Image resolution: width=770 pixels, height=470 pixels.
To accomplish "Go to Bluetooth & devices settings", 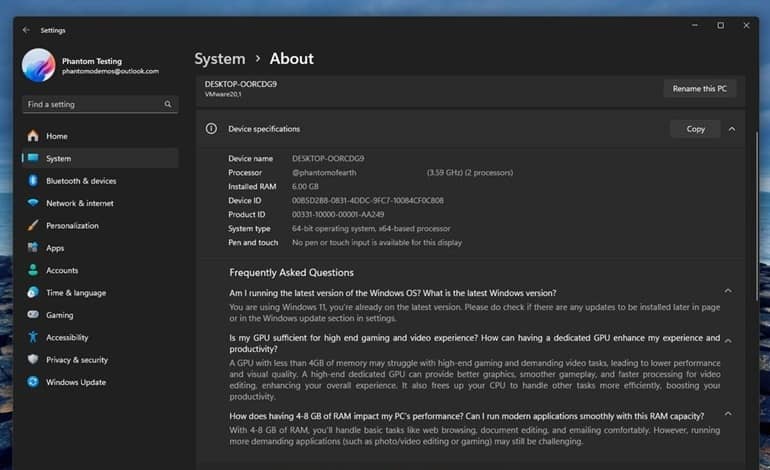I will pyautogui.click(x=100, y=181).
